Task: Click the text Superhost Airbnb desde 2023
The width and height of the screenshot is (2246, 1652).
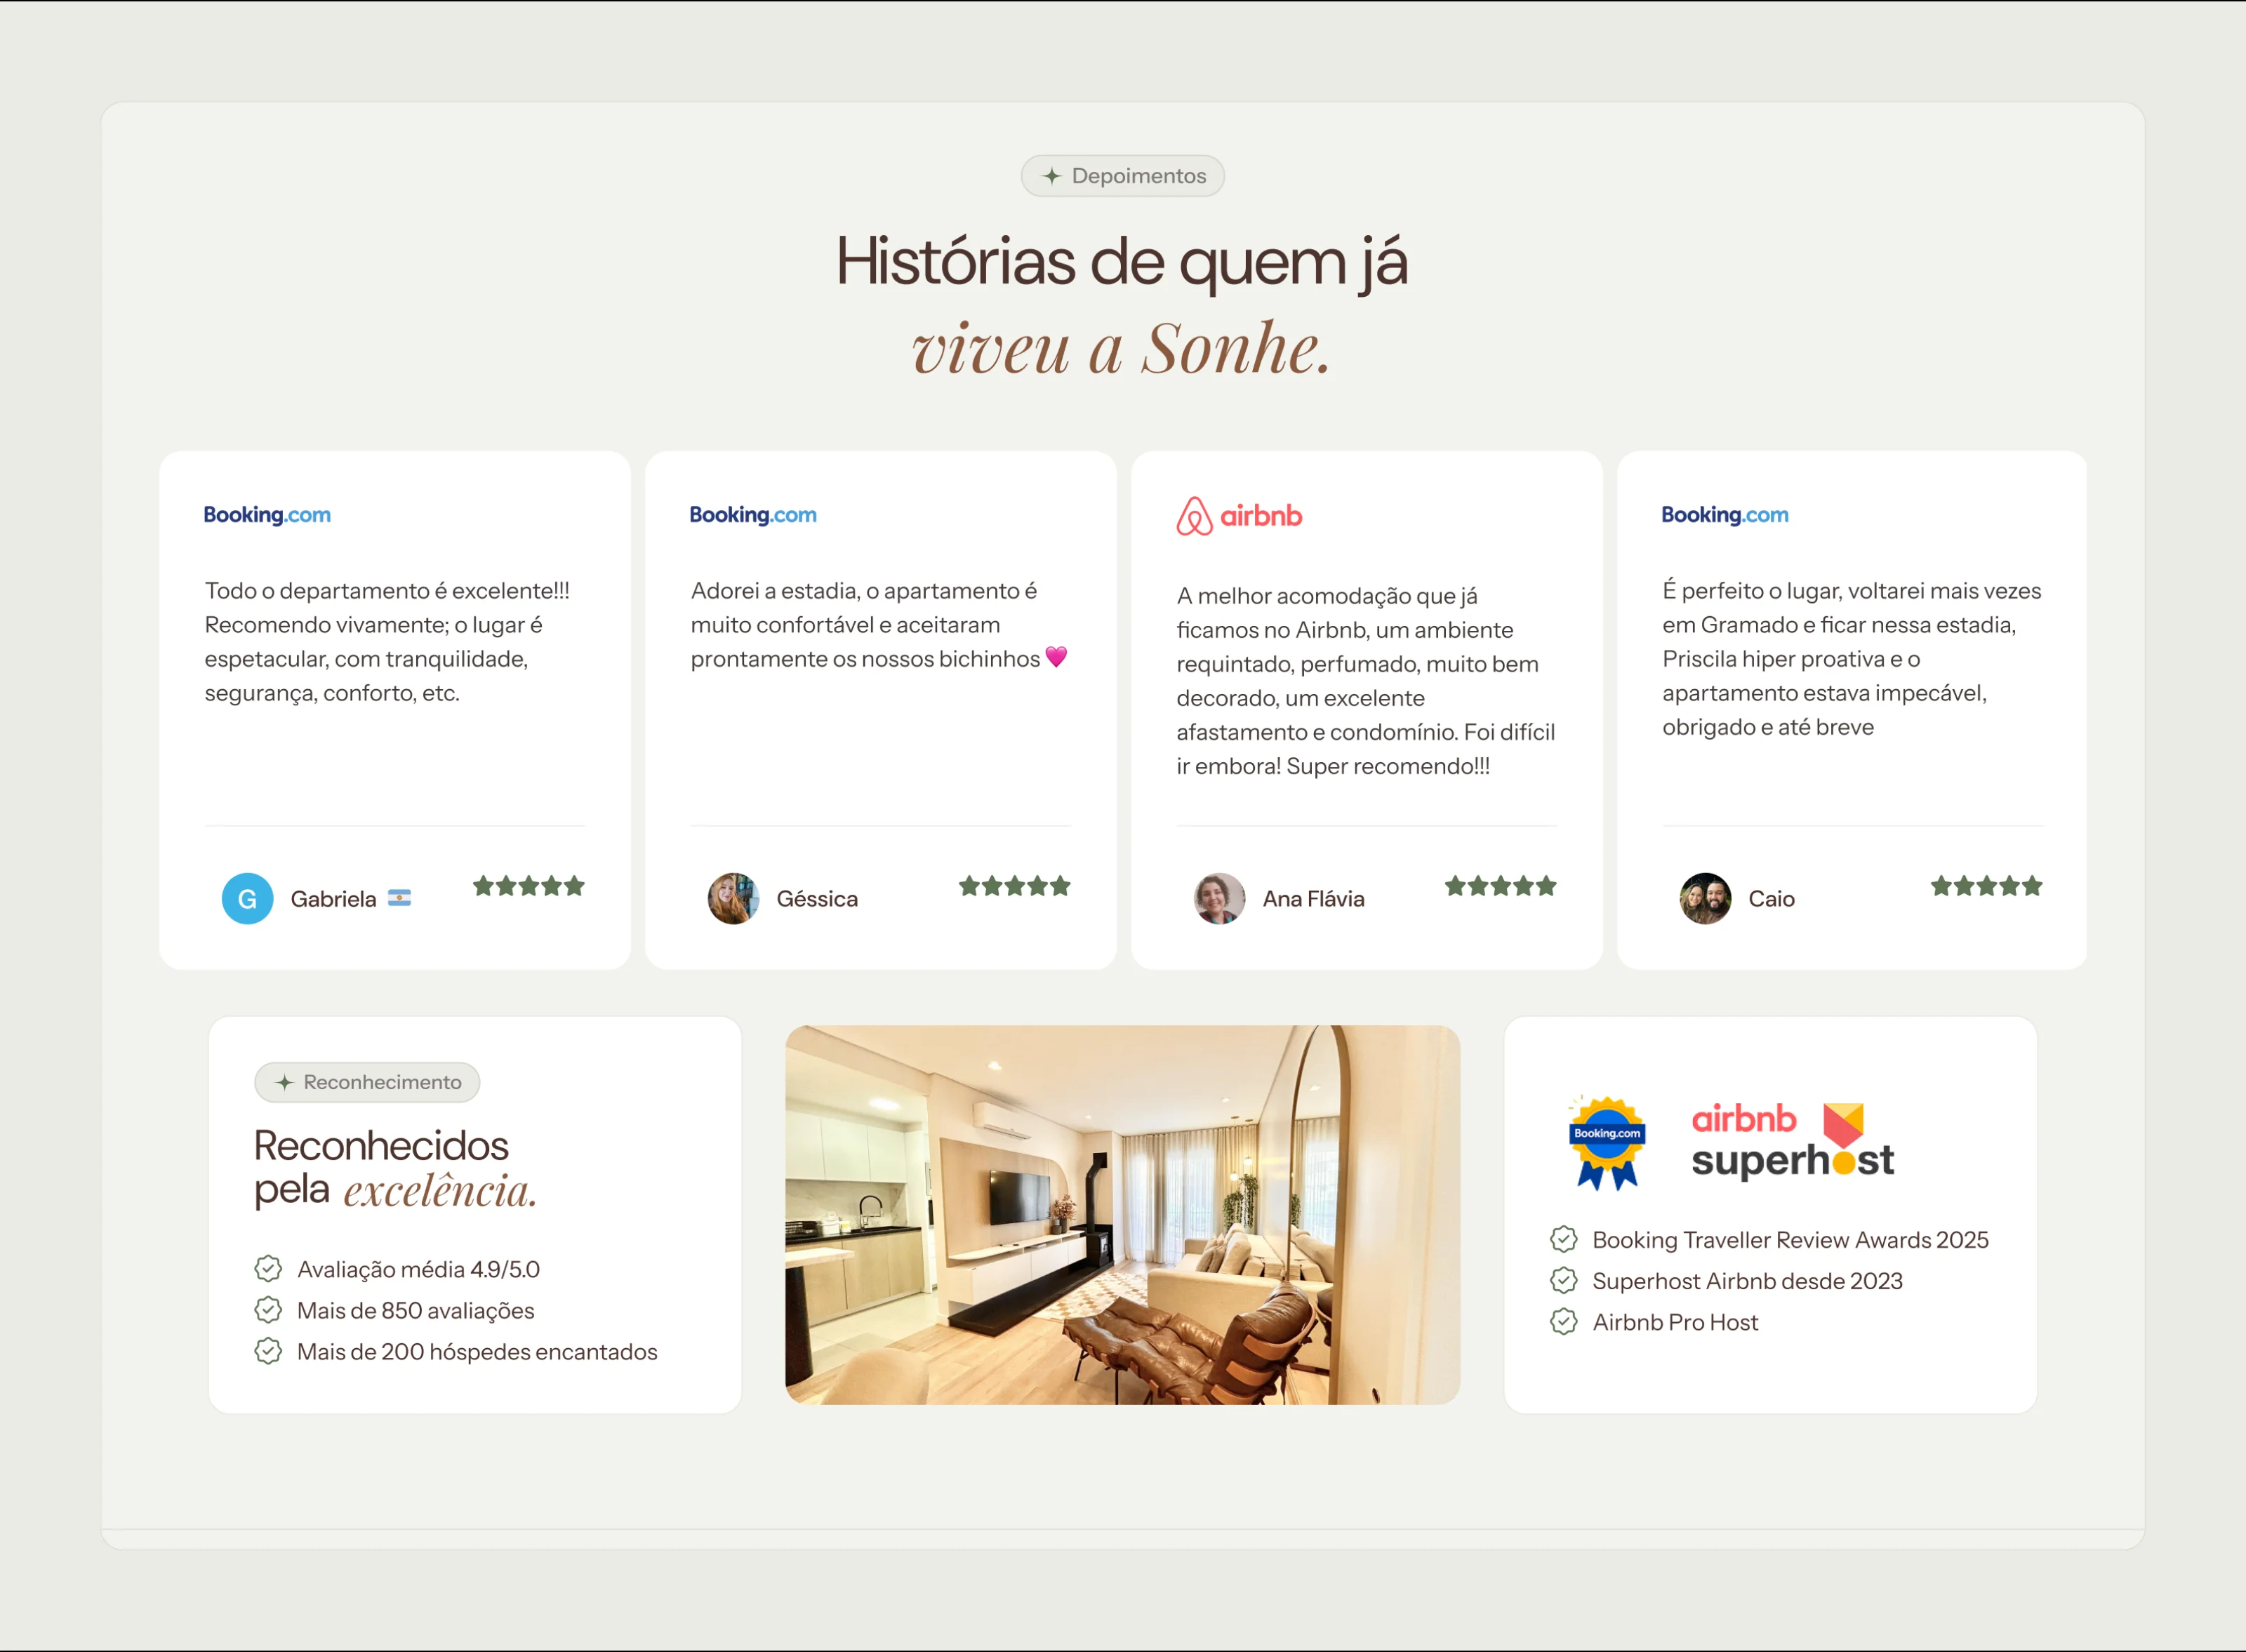Action: (x=1747, y=1281)
